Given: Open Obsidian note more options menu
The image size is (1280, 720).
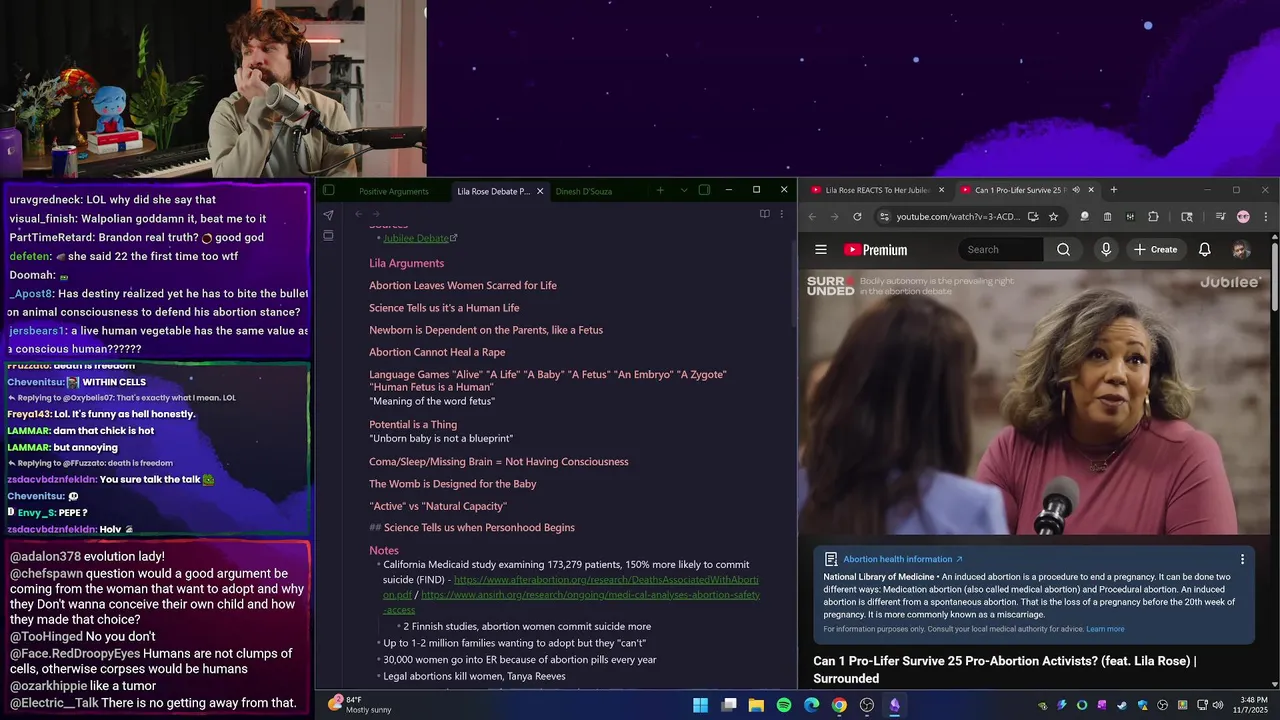Looking at the screenshot, I should coord(782,214).
